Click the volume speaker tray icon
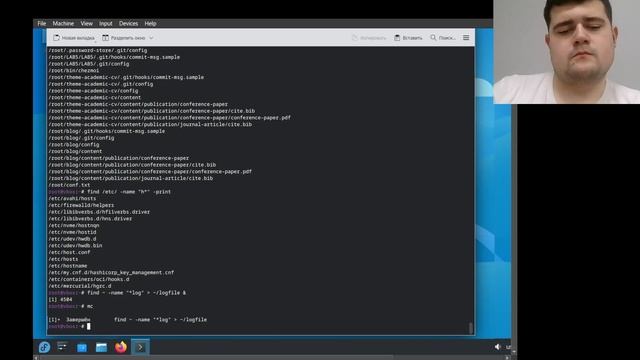 pos(497,347)
